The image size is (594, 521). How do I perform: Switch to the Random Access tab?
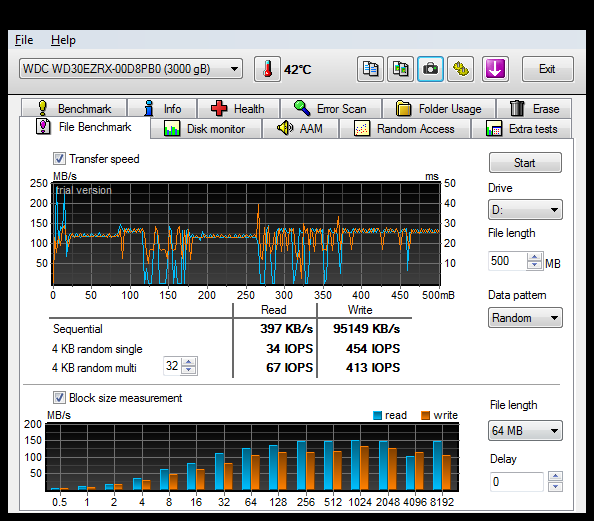coord(405,129)
